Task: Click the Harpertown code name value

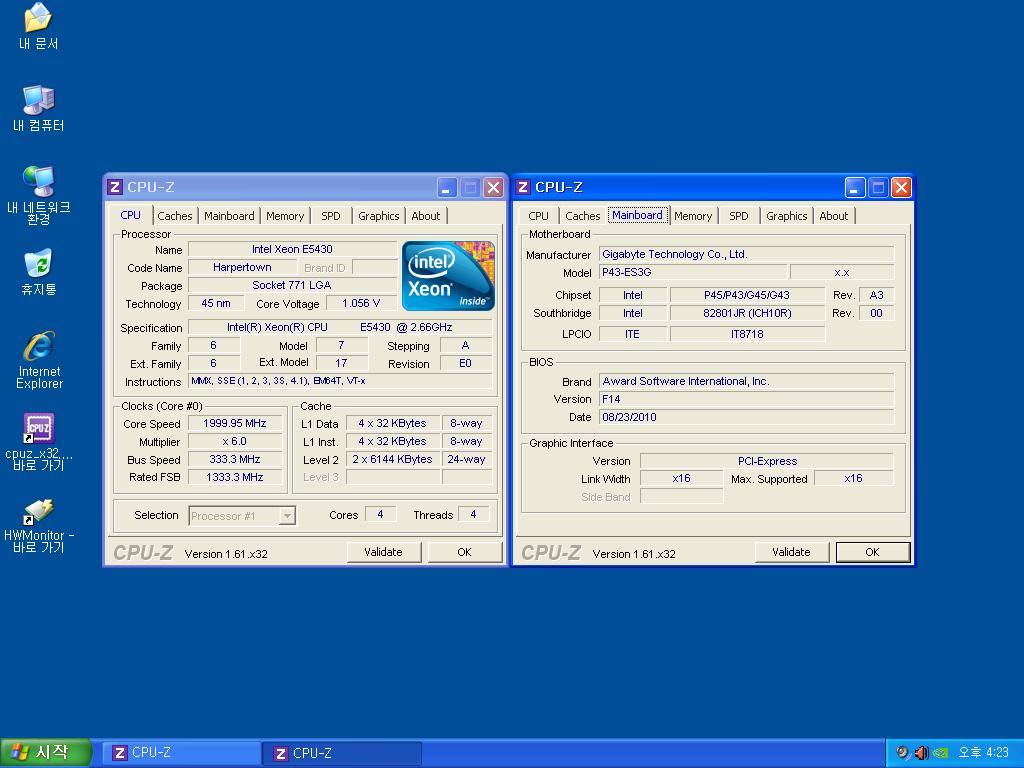Action: click(242, 267)
